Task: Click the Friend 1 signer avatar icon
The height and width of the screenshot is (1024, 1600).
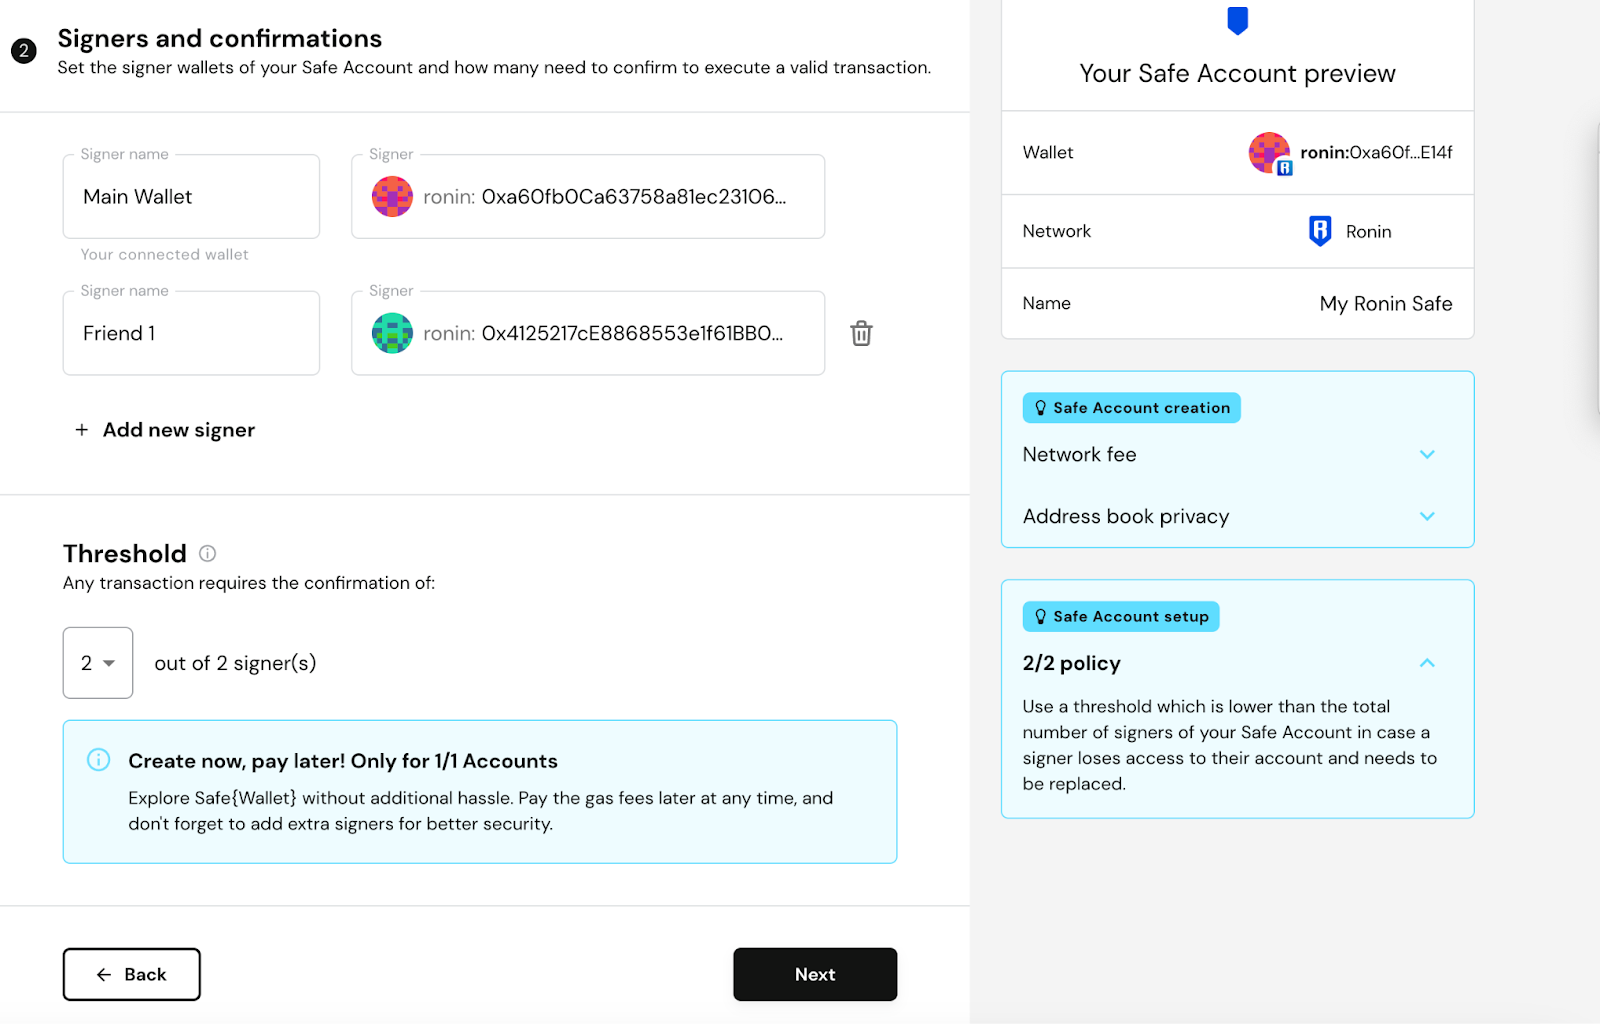Action: coord(392,333)
